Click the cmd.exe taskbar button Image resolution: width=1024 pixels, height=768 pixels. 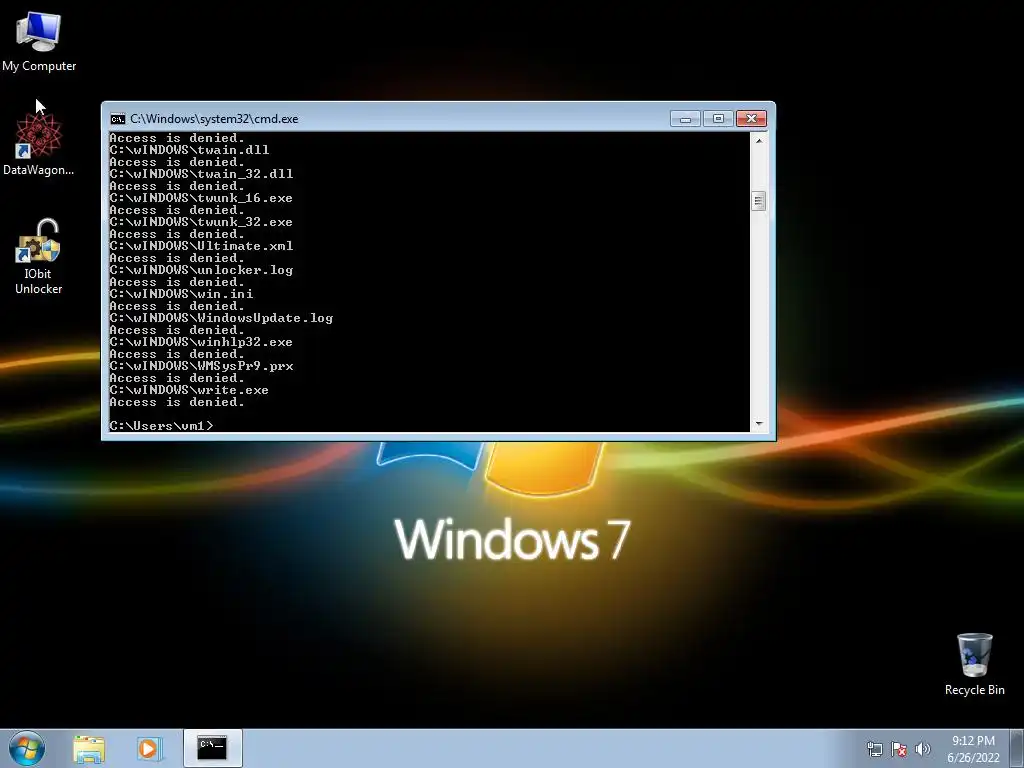coord(212,748)
